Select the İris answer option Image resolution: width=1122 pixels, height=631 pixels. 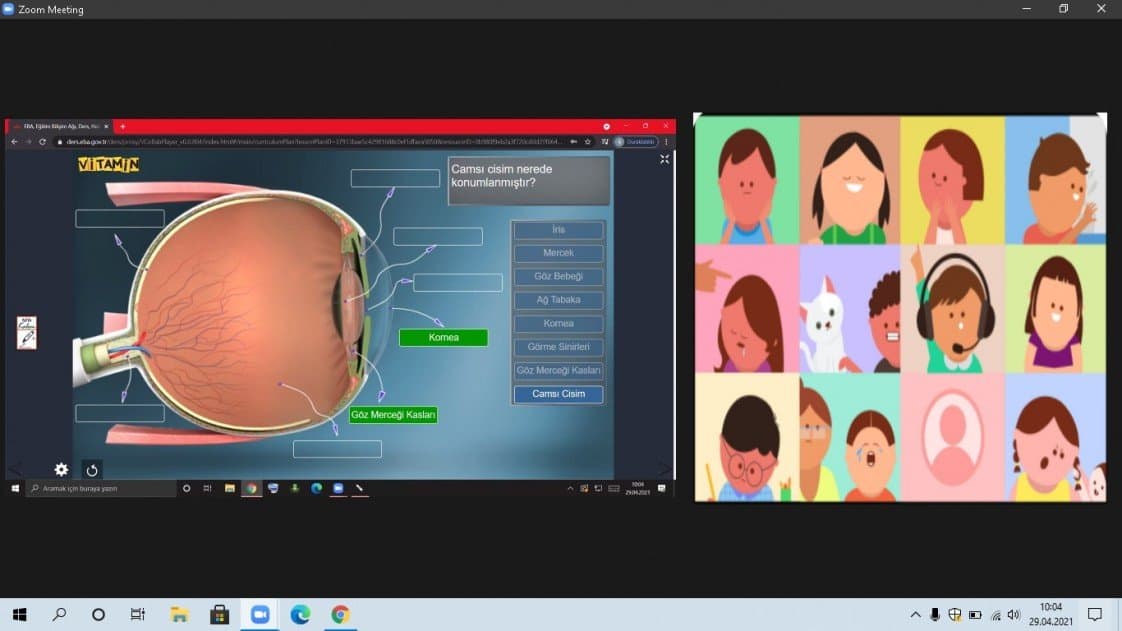pyautogui.click(x=558, y=230)
